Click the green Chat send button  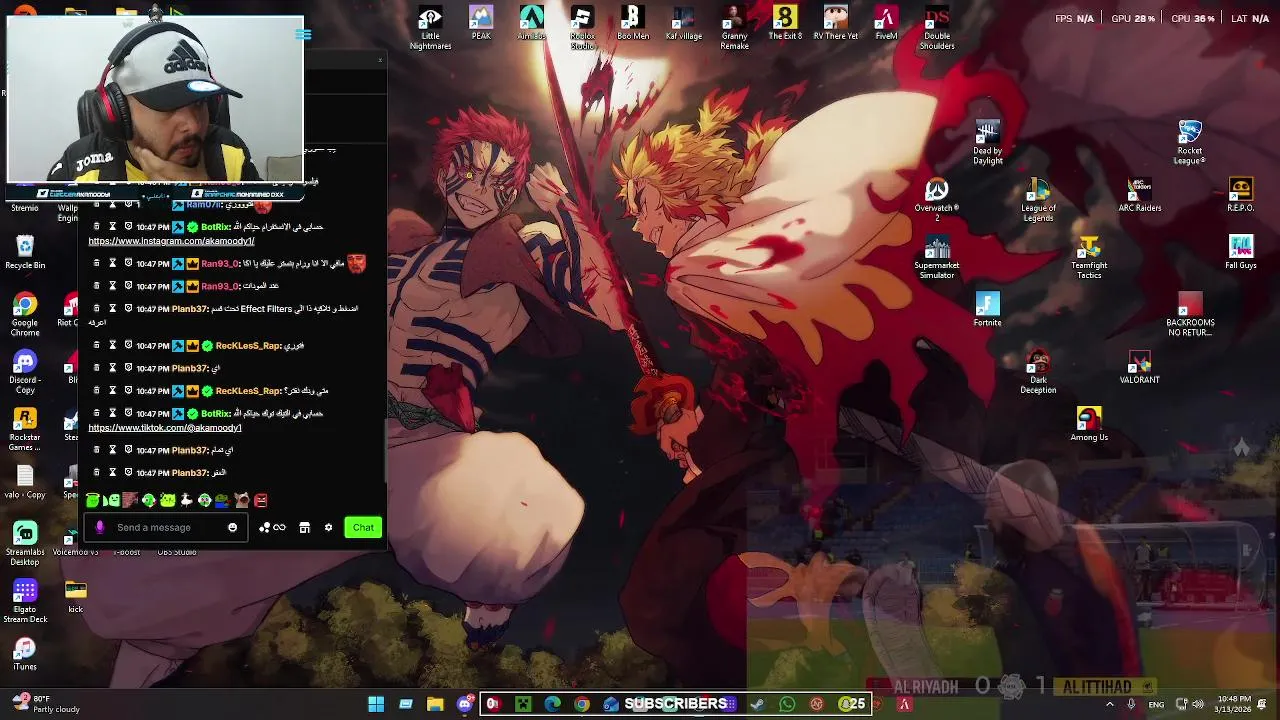click(363, 527)
